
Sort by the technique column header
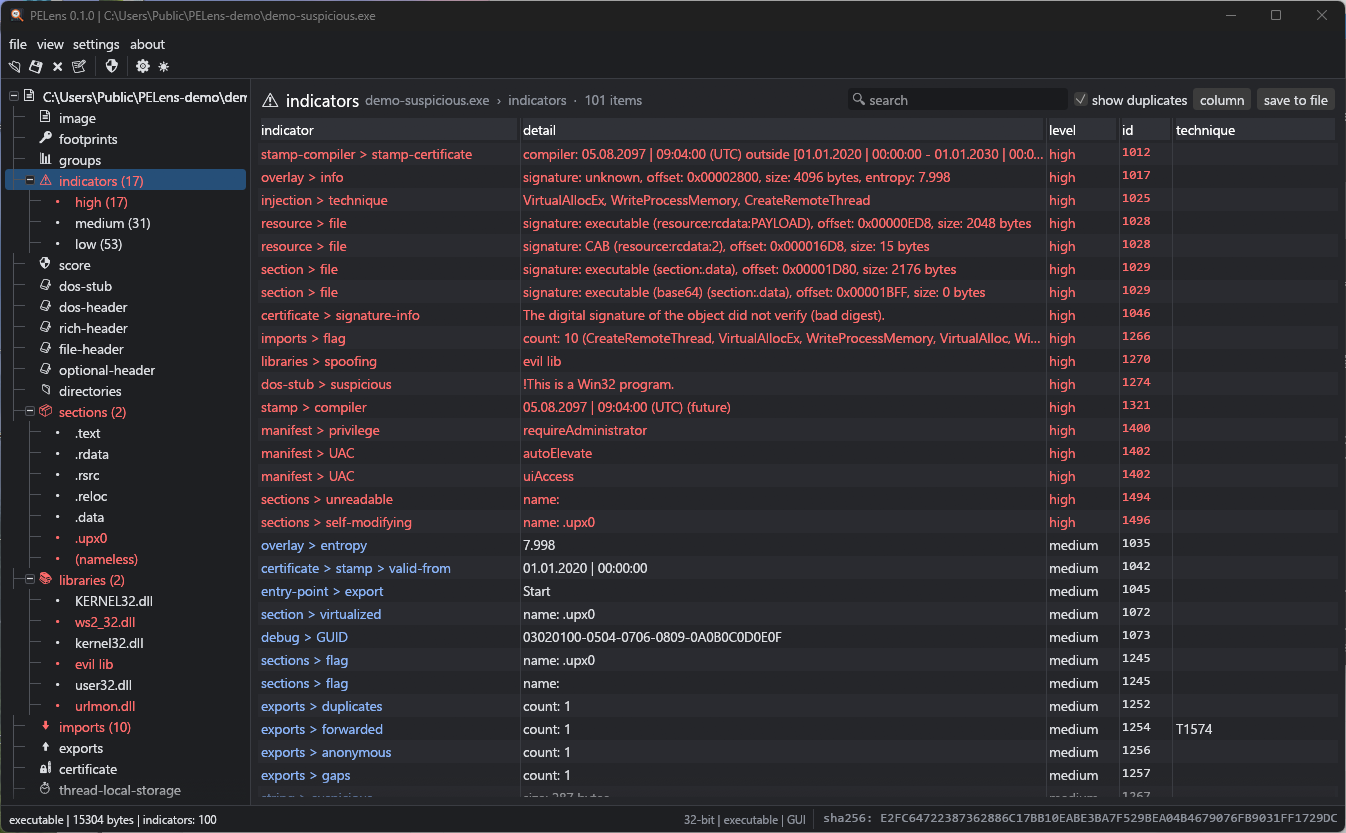[1254, 130]
